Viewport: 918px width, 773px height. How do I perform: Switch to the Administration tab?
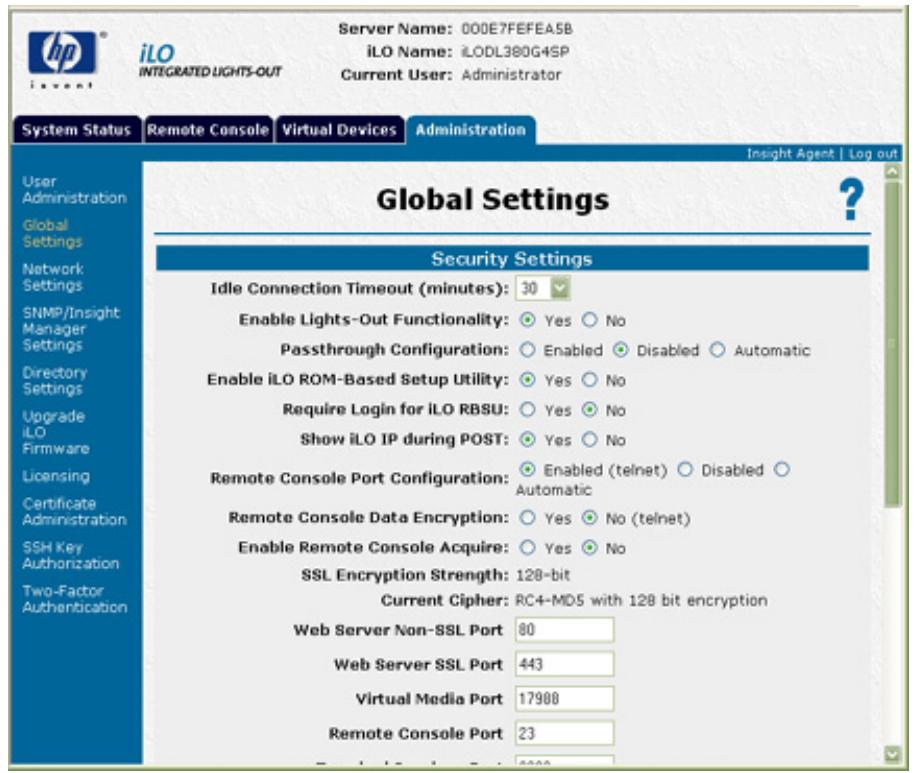(x=471, y=129)
